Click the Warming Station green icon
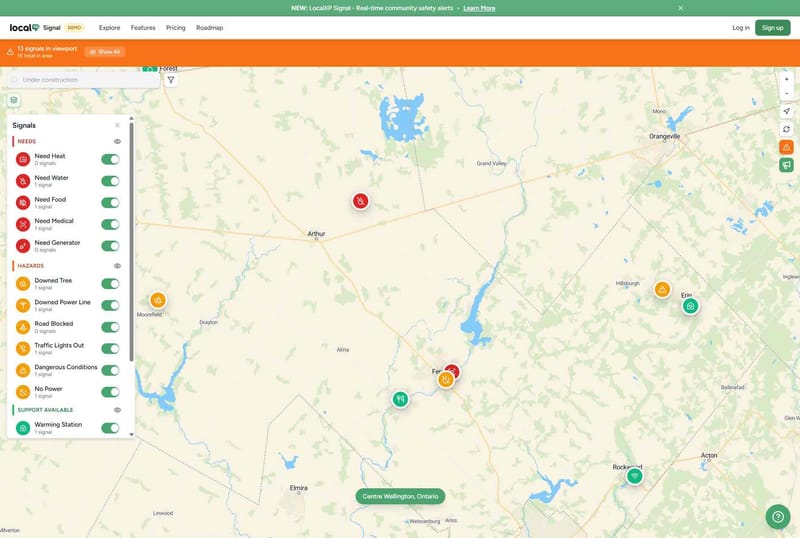800x538 pixels. [x=23, y=428]
